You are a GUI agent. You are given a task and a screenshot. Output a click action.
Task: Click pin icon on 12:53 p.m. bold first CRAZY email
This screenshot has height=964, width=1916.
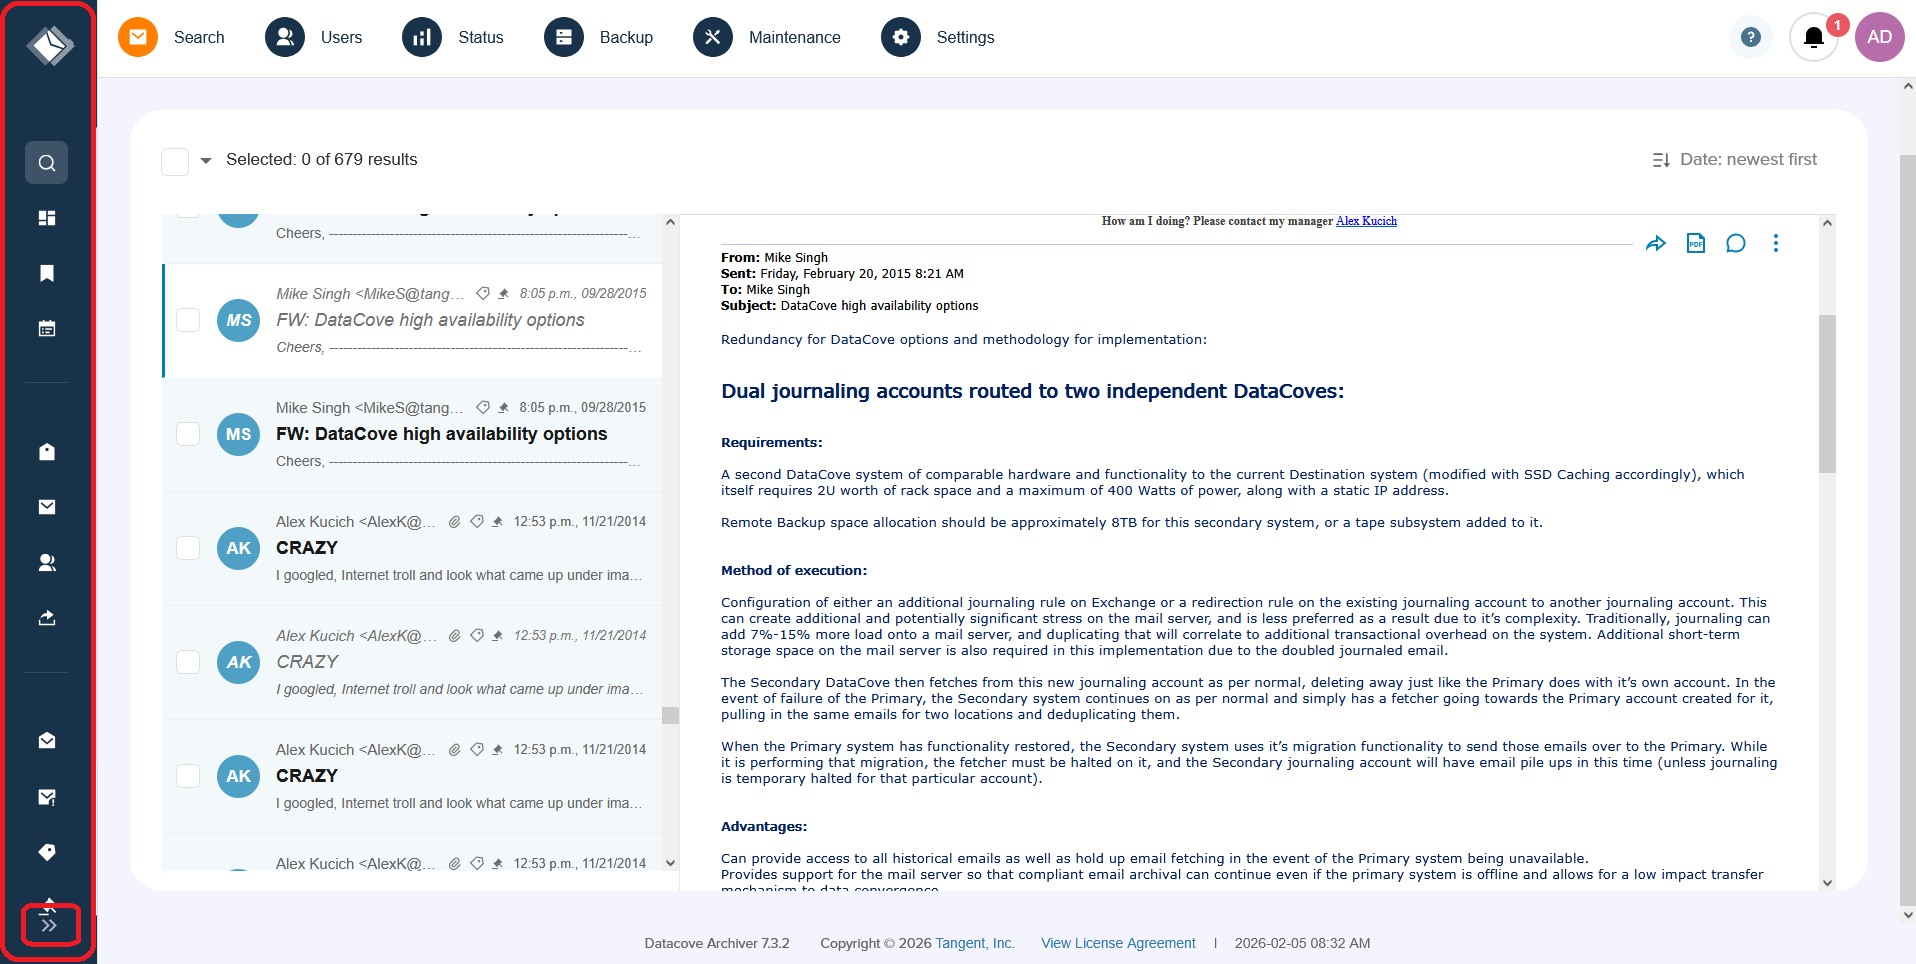pos(497,521)
